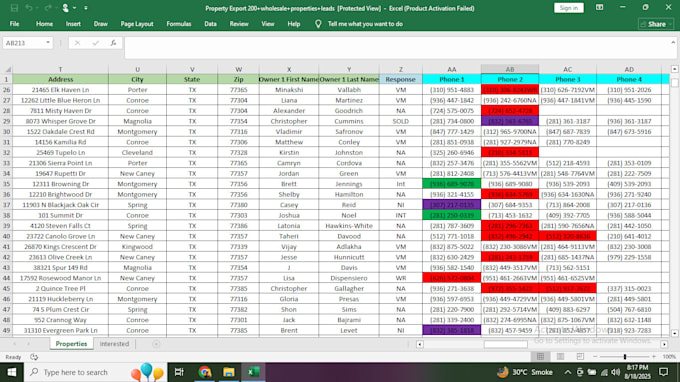Switch to the Home tab
The image size is (680, 382).
pyautogui.click(x=44, y=24)
